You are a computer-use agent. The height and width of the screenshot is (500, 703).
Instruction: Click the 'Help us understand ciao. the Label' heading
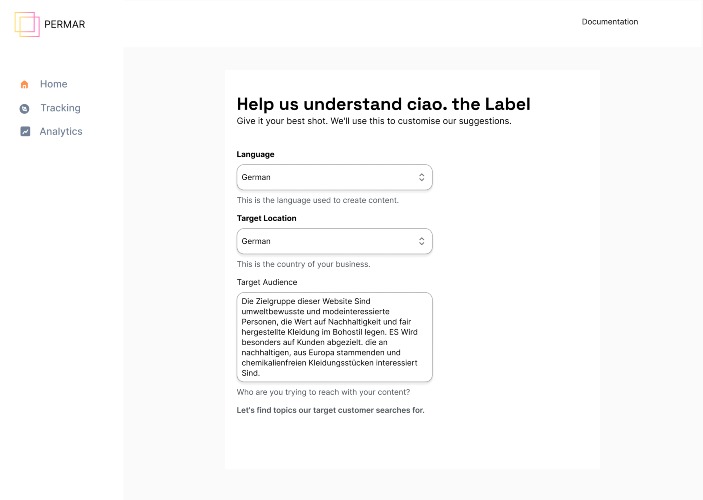(x=383, y=104)
